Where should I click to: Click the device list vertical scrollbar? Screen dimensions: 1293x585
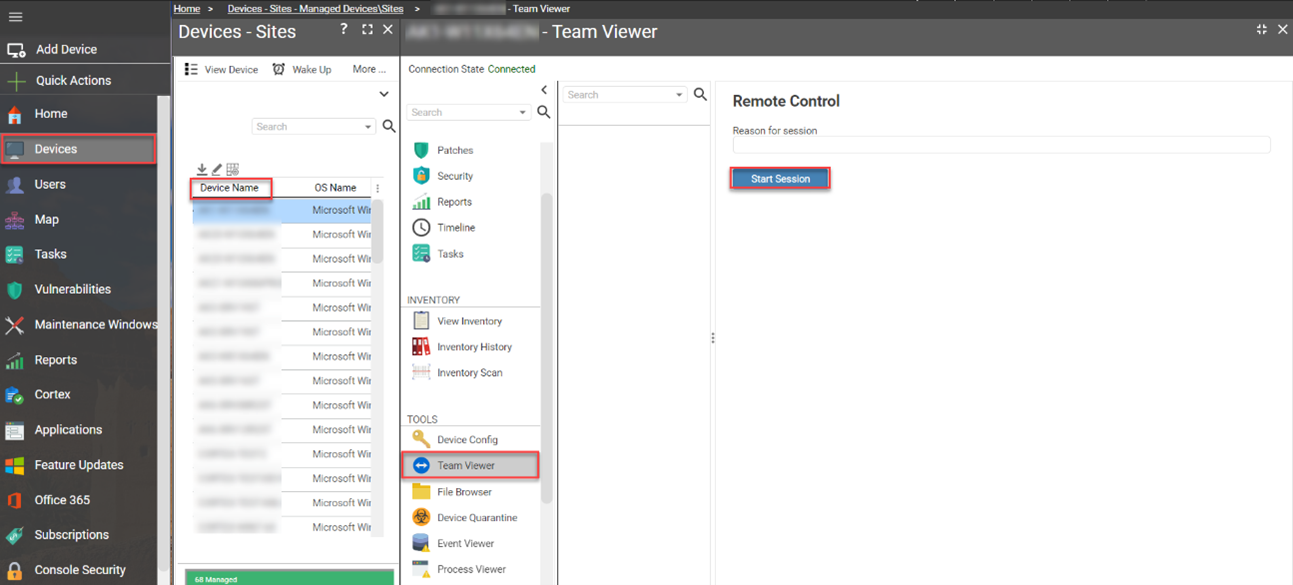pos(377,232)
